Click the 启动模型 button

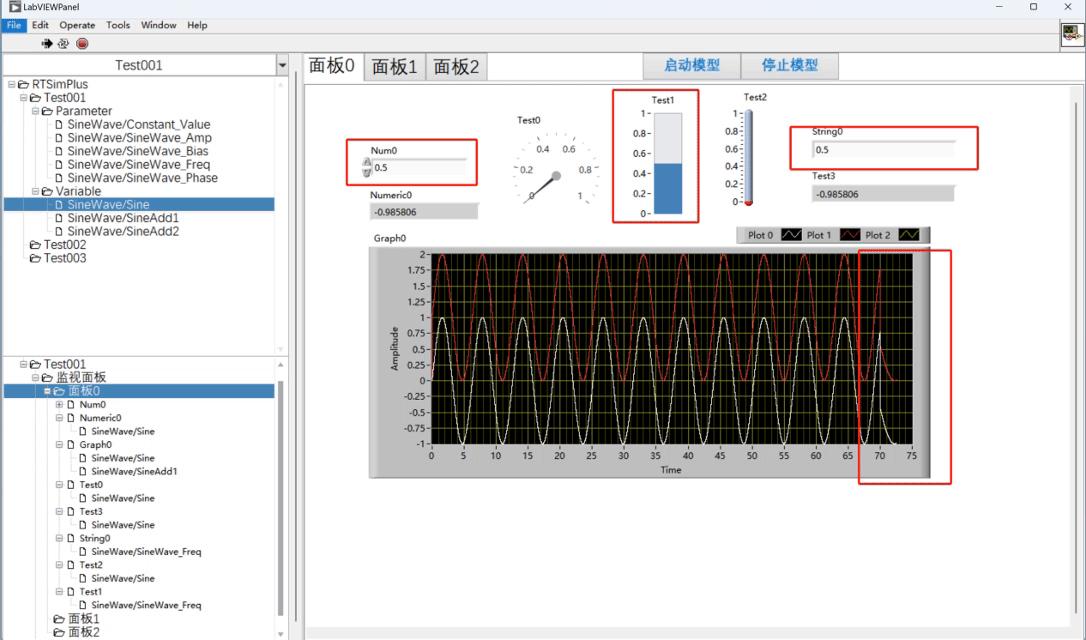[692, 66]
